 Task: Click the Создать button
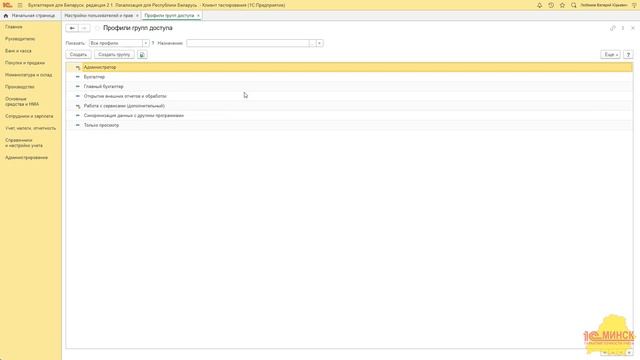point(78,55)
